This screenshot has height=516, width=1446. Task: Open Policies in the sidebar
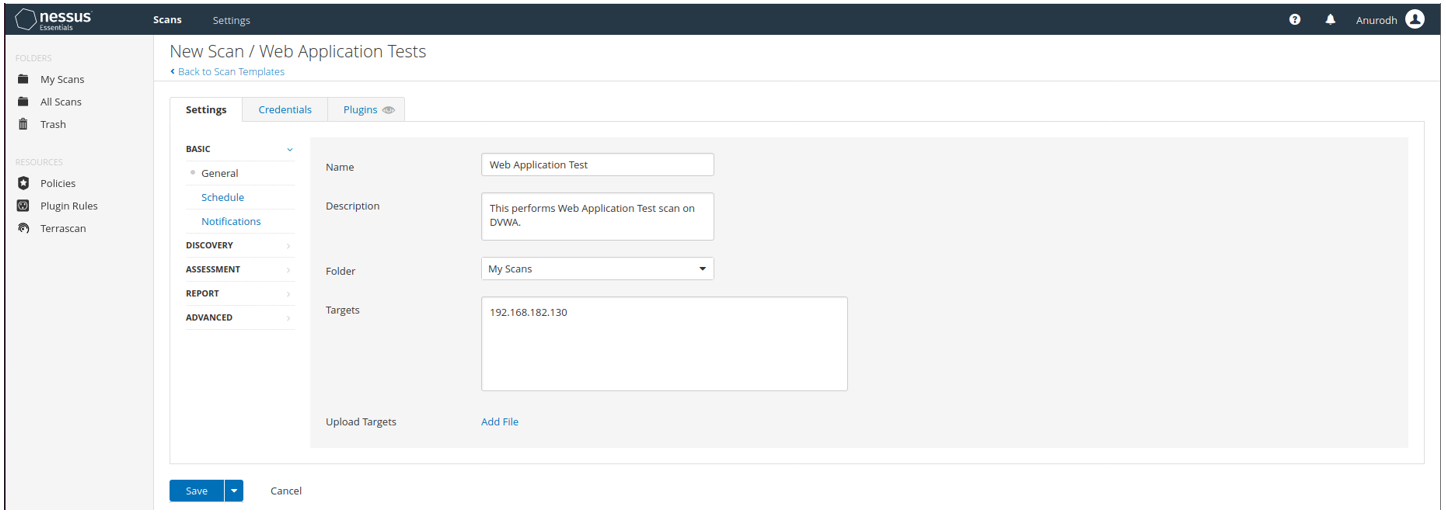coord(58,184)
